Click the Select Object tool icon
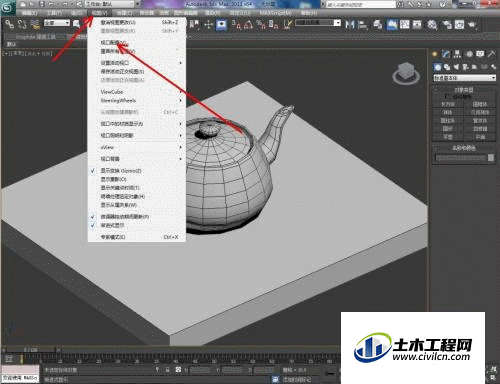This screenshot has width=500, height=384. (x=77, y=24)
